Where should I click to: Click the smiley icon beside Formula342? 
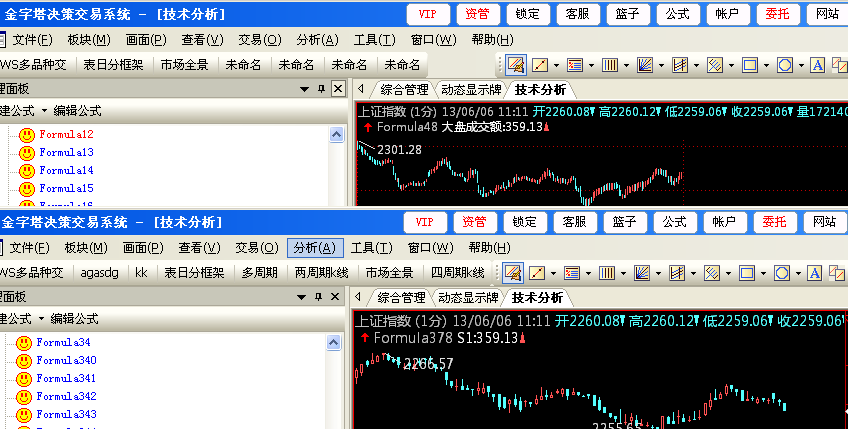pos(24,397)
